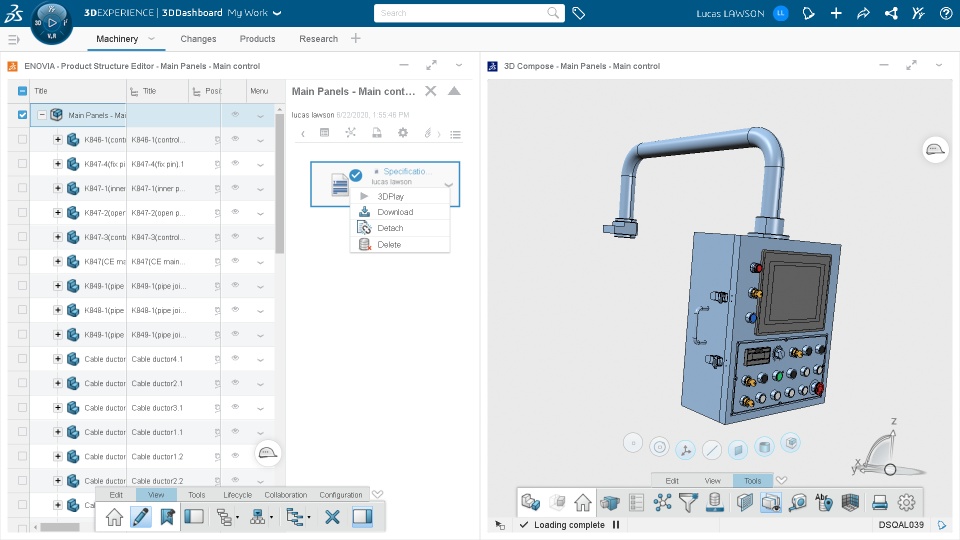Click the plus add icon in top bar
960x540 pixels.
(836, 13)
